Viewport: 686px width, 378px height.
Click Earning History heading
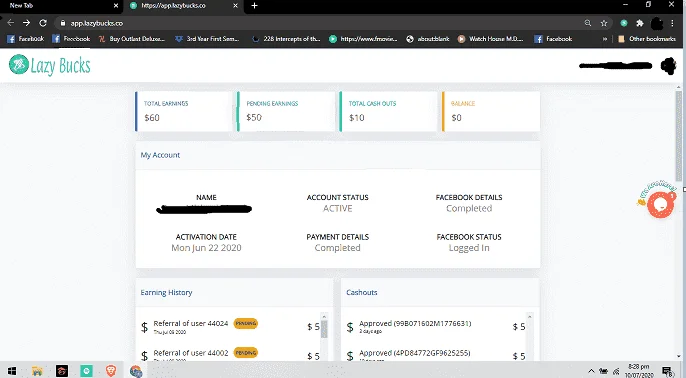click(166, 292)
